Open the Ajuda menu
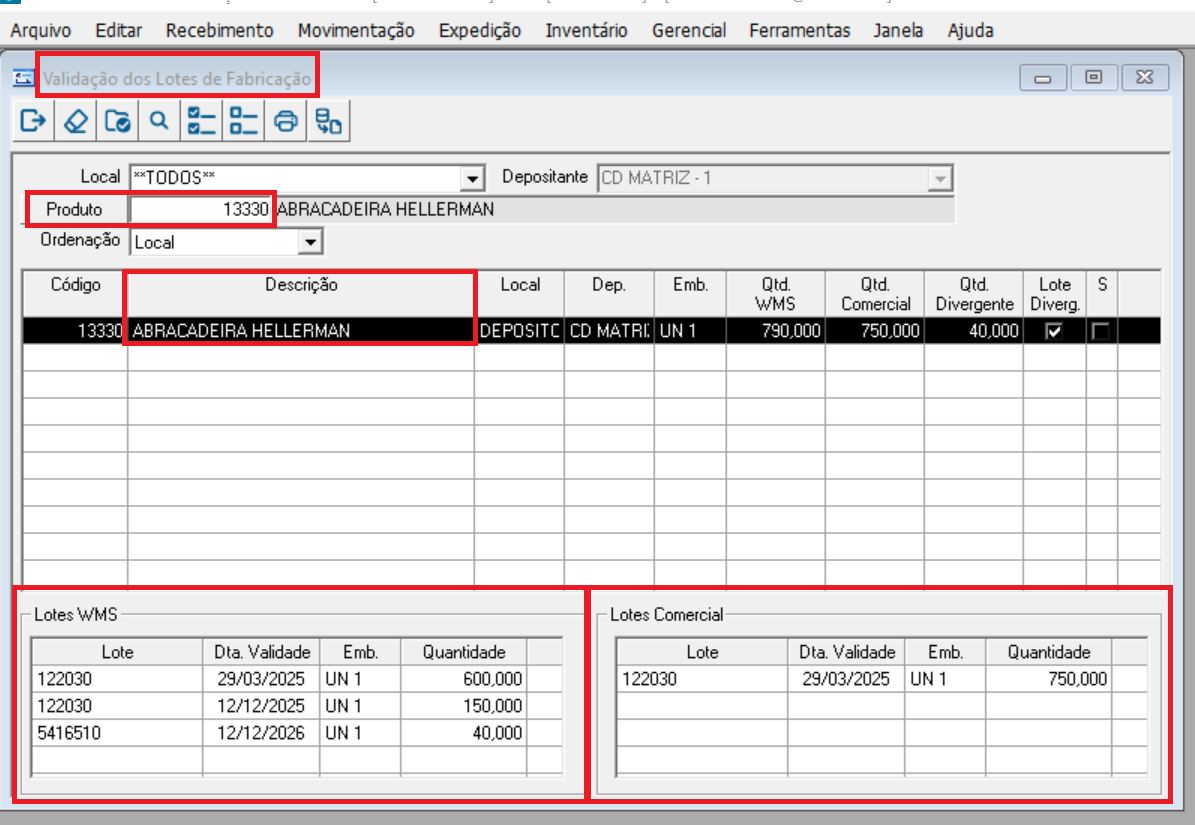1195x825 pixels. pos(970,30)
